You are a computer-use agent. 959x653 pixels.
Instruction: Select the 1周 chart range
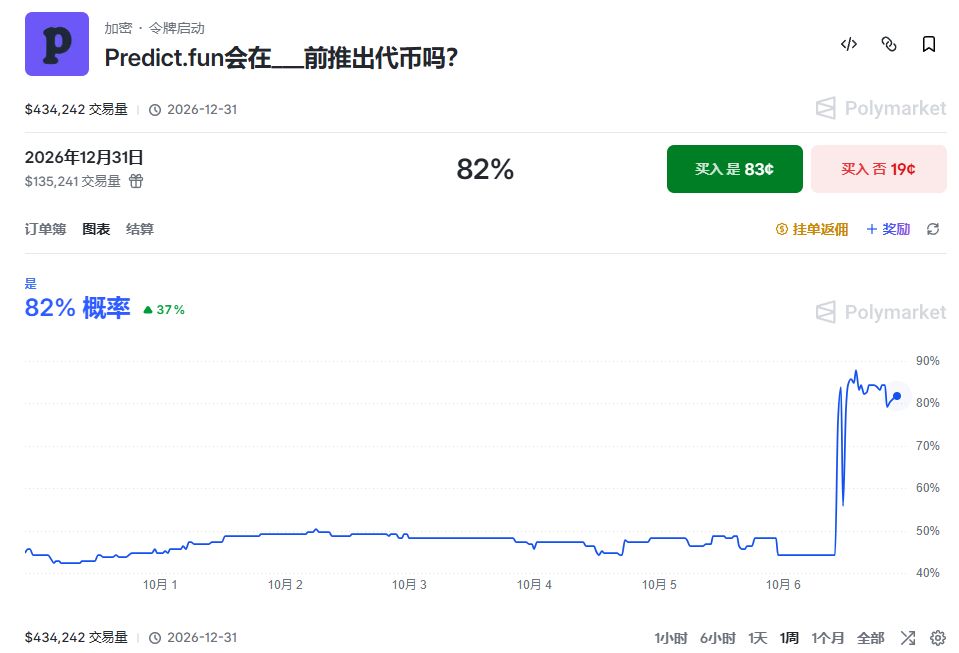pyautogui.click(x=789, y=638)
